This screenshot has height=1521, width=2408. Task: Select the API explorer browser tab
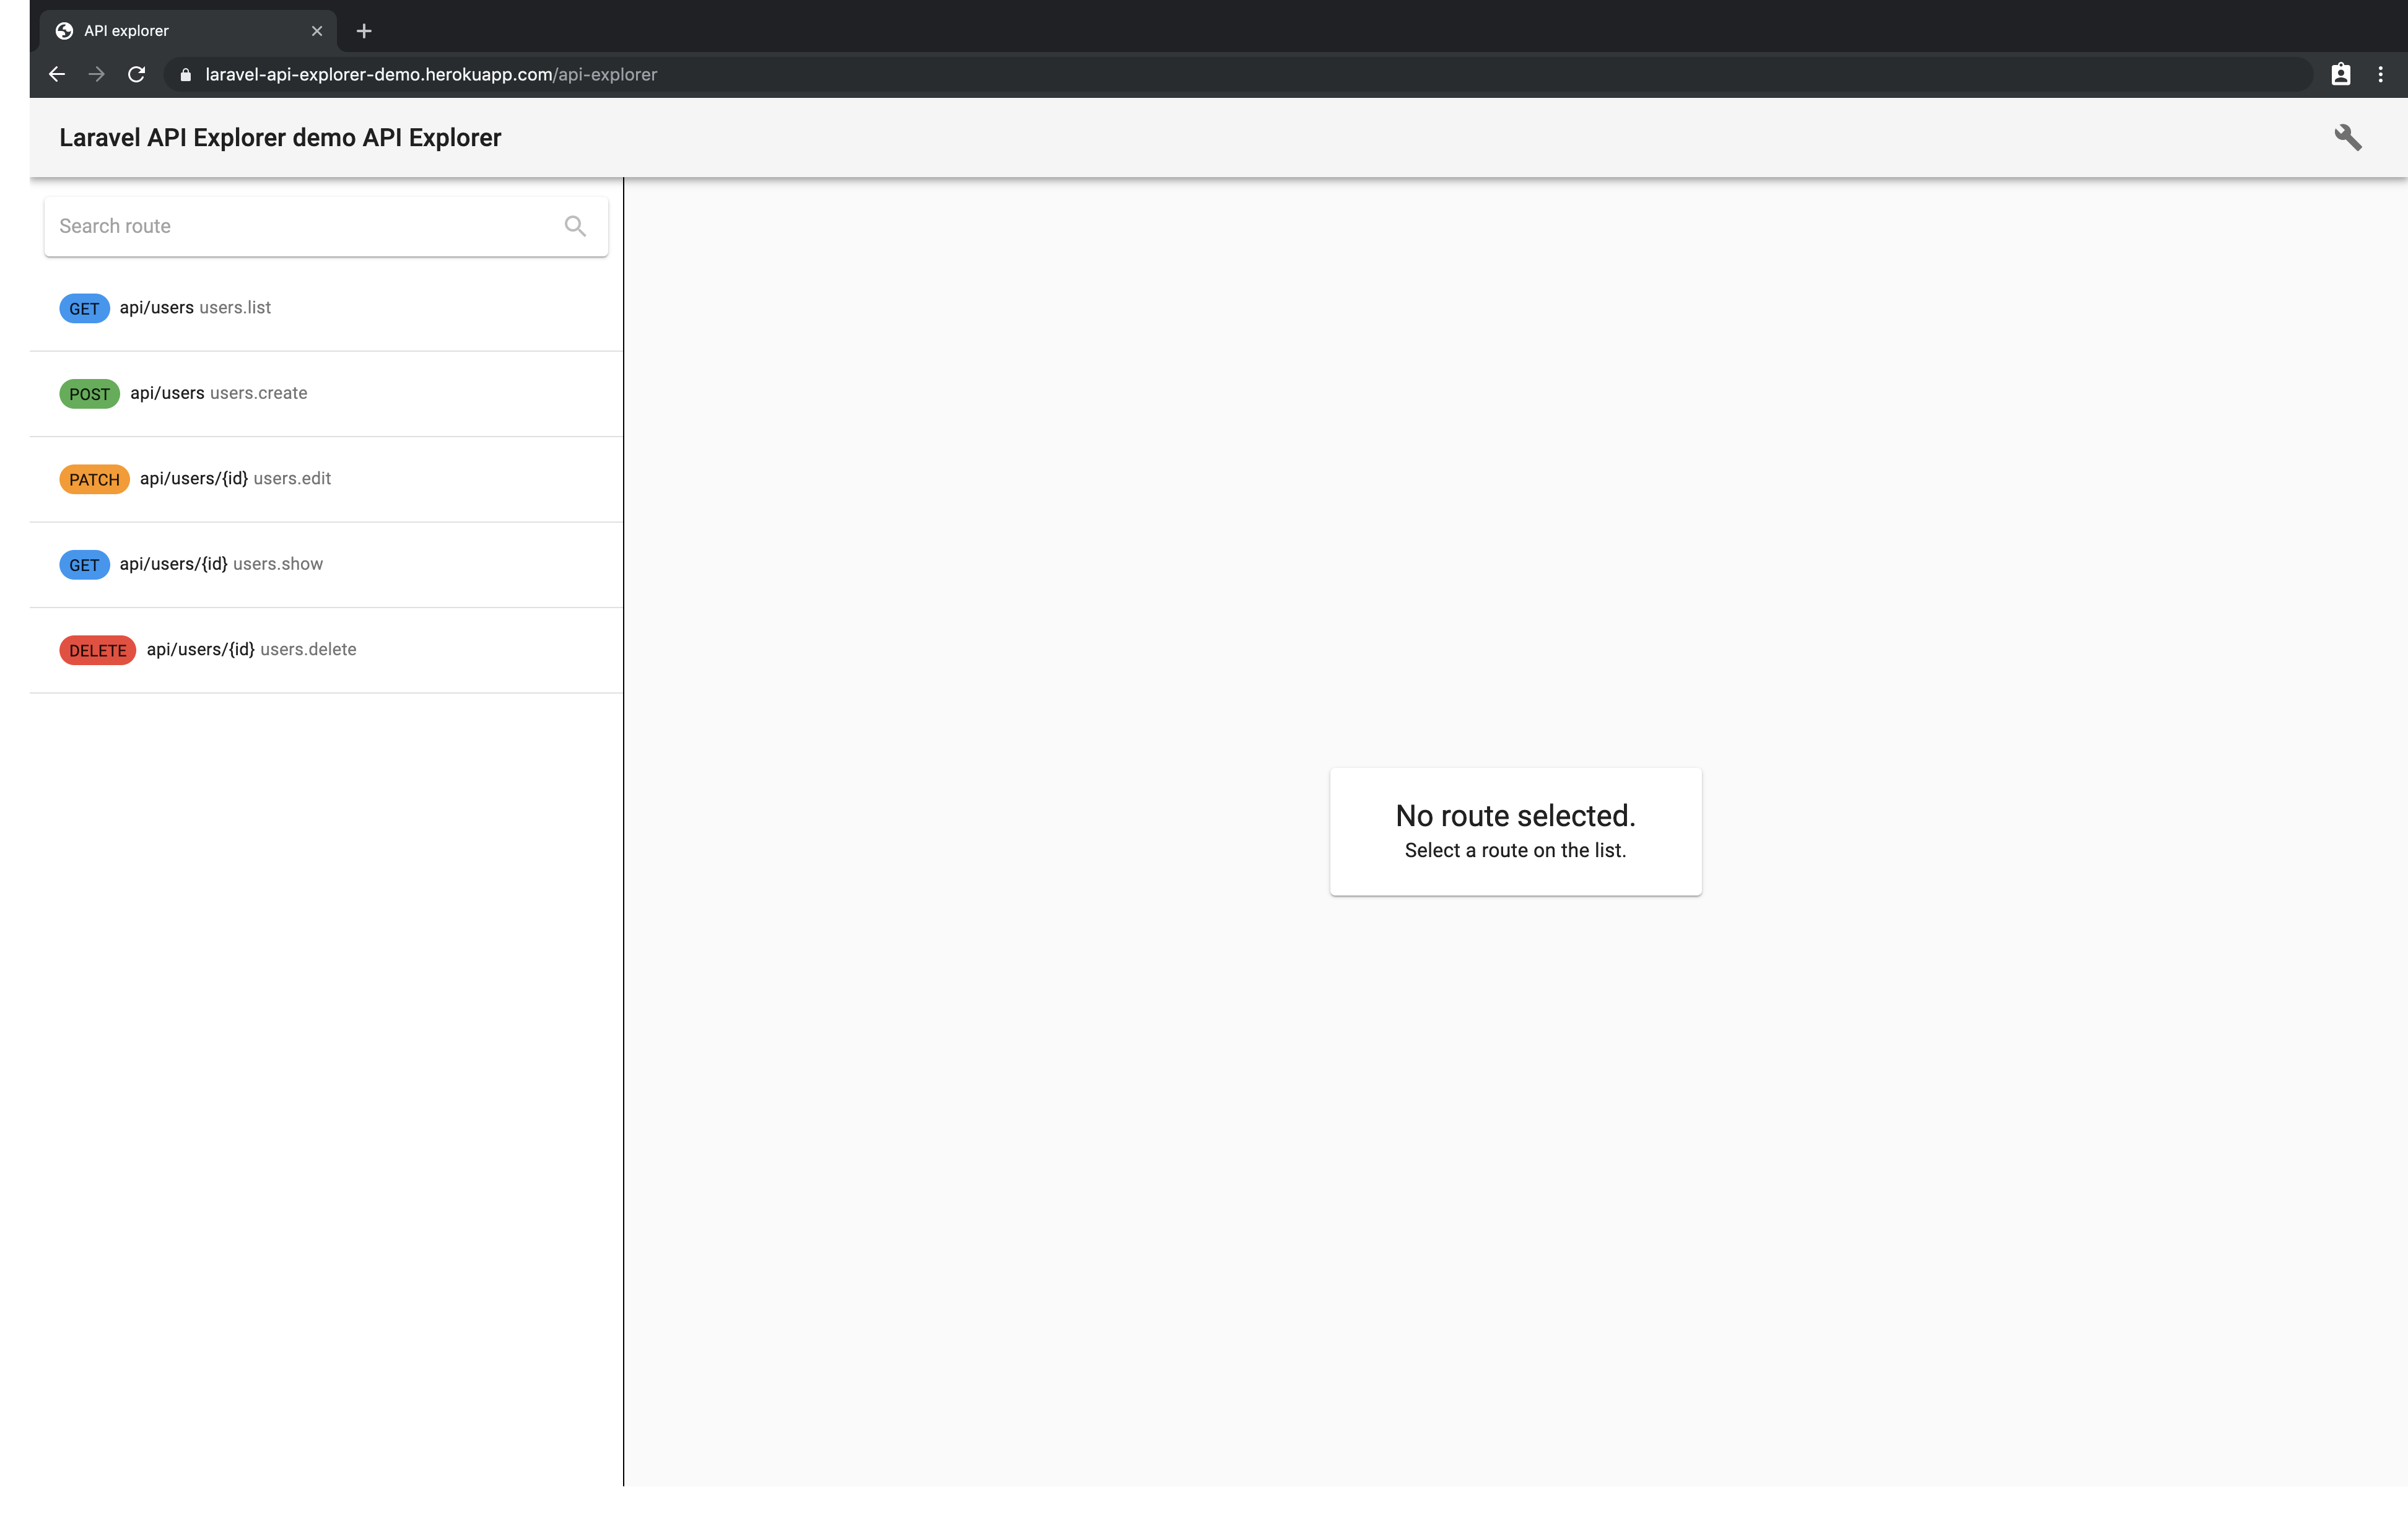coord(170,31)
